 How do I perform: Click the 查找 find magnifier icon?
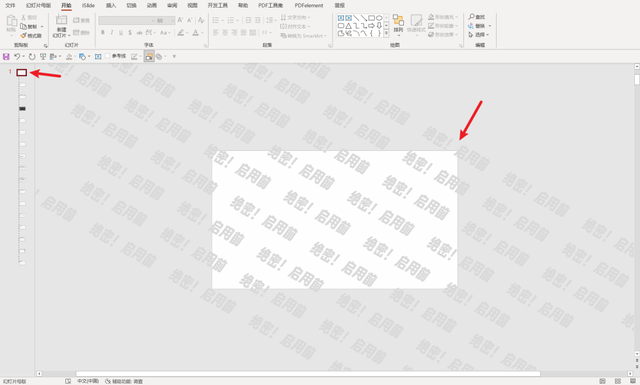click(x=471, y=17)
